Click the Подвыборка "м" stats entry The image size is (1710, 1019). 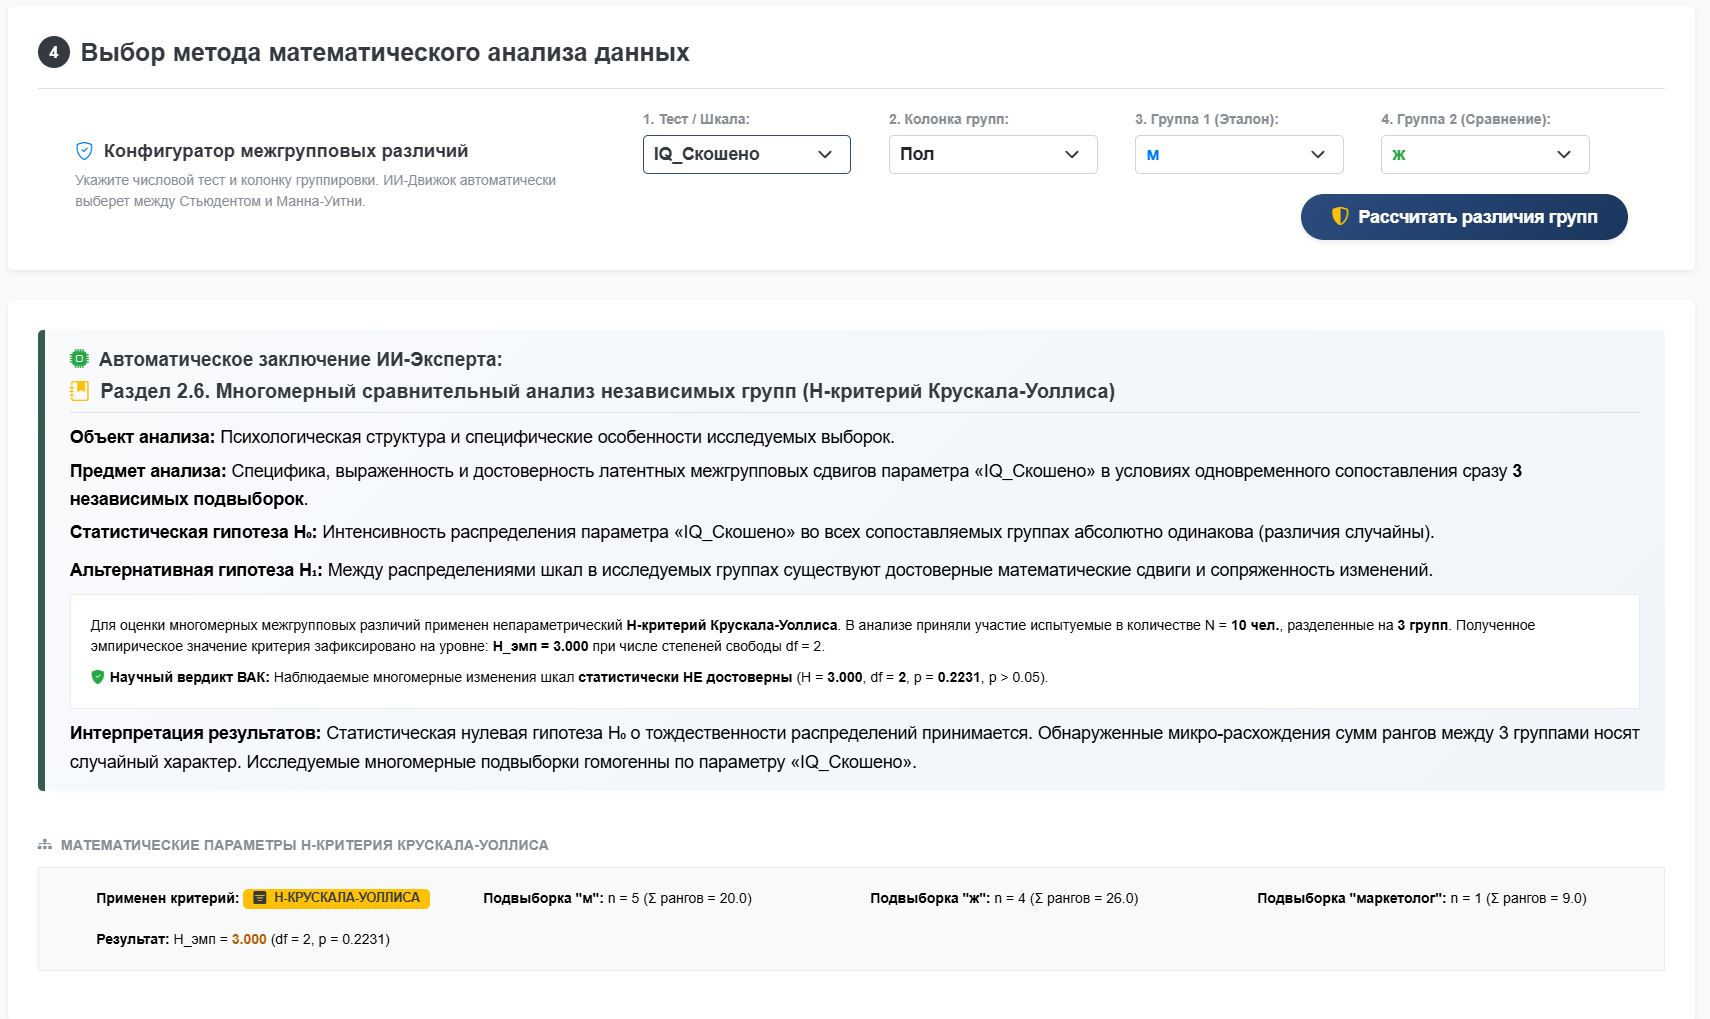(x=617, y=898)
